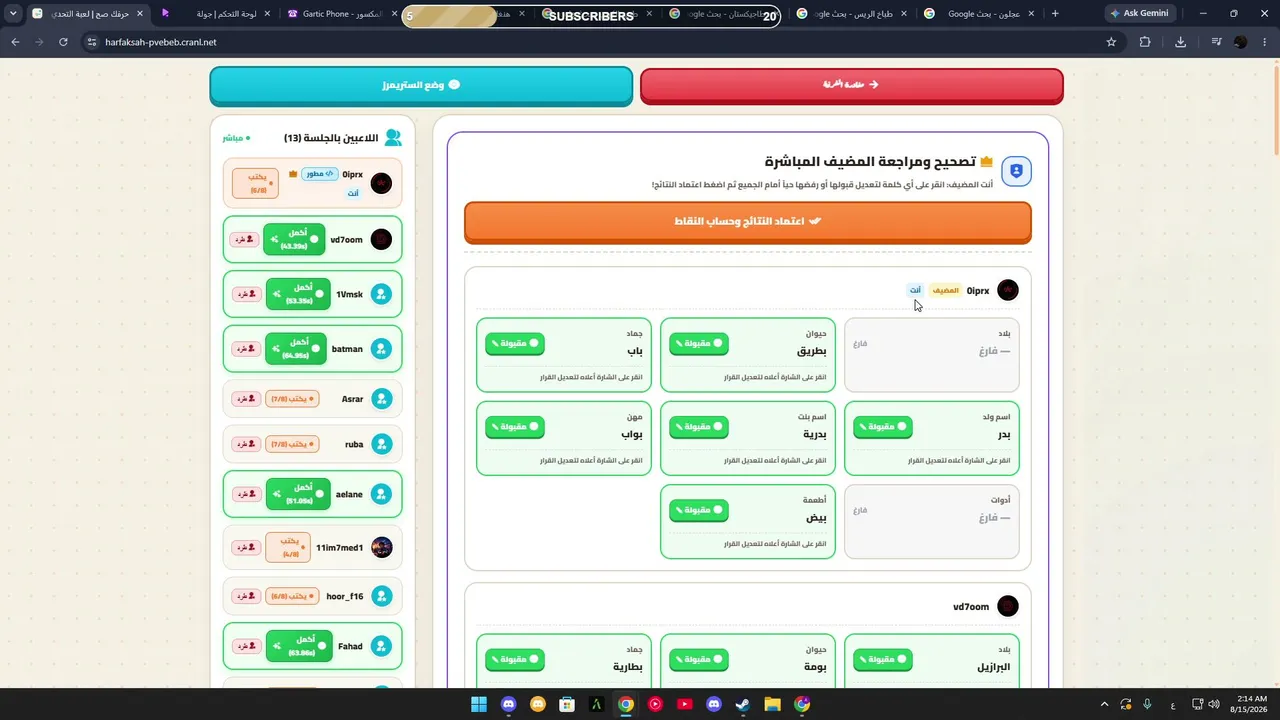Click the orange اعتماد النتائج وحساب النقاط button
This screenshot has height=720, width=1280.
pyautogui.click(x=748, y=221)
